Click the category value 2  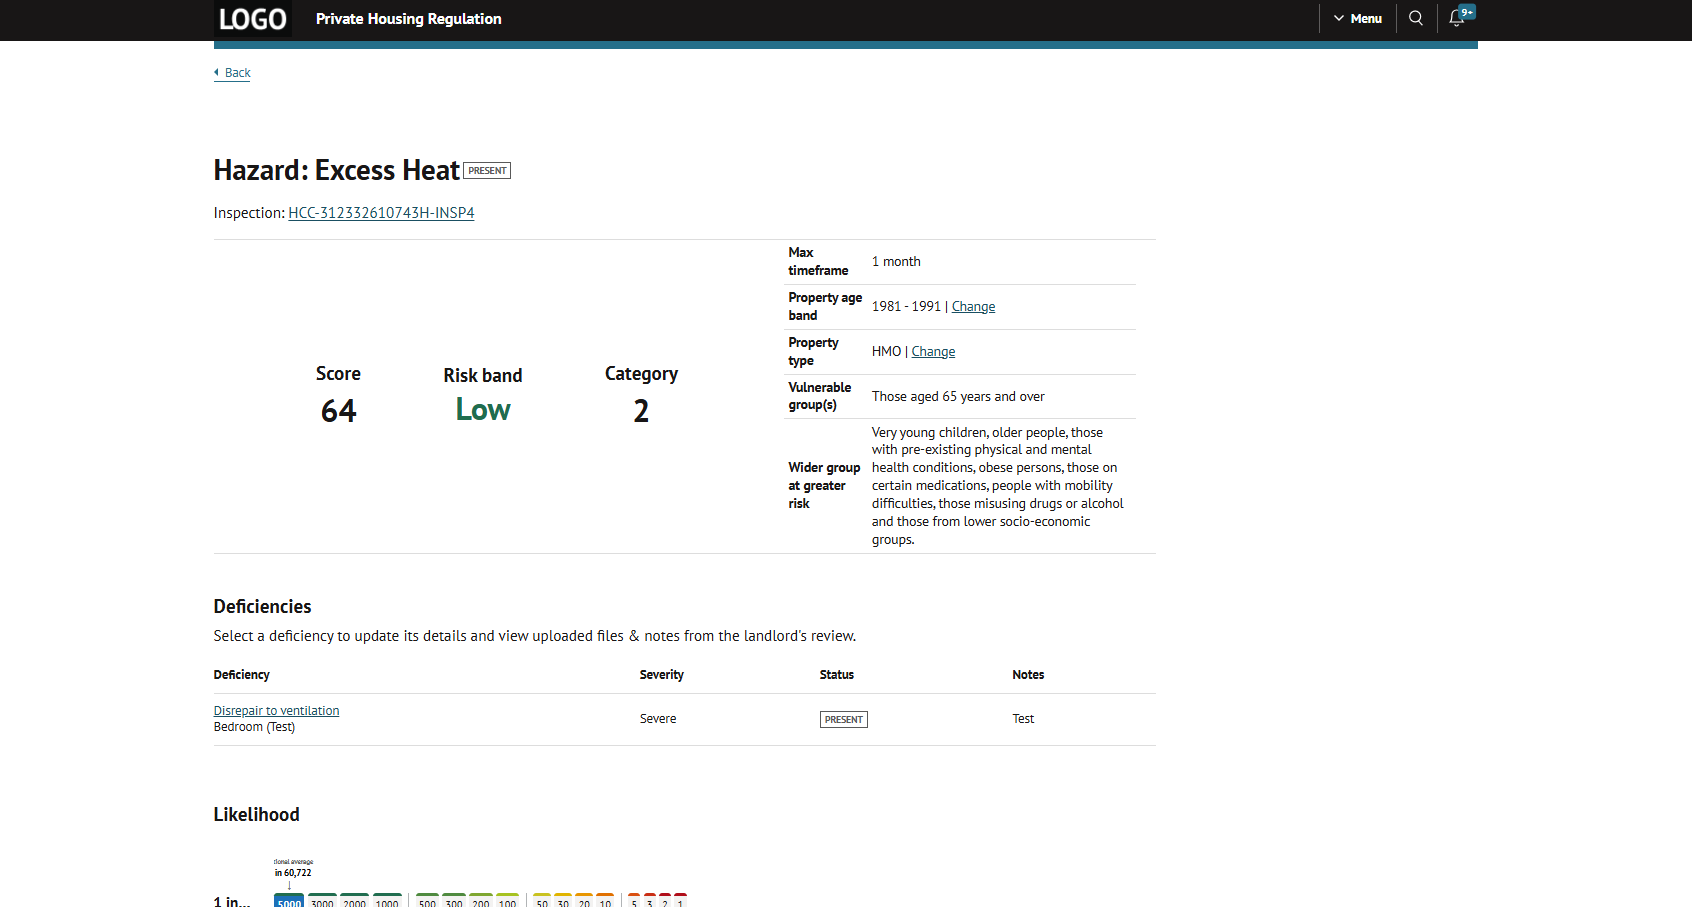pos(641,411)
